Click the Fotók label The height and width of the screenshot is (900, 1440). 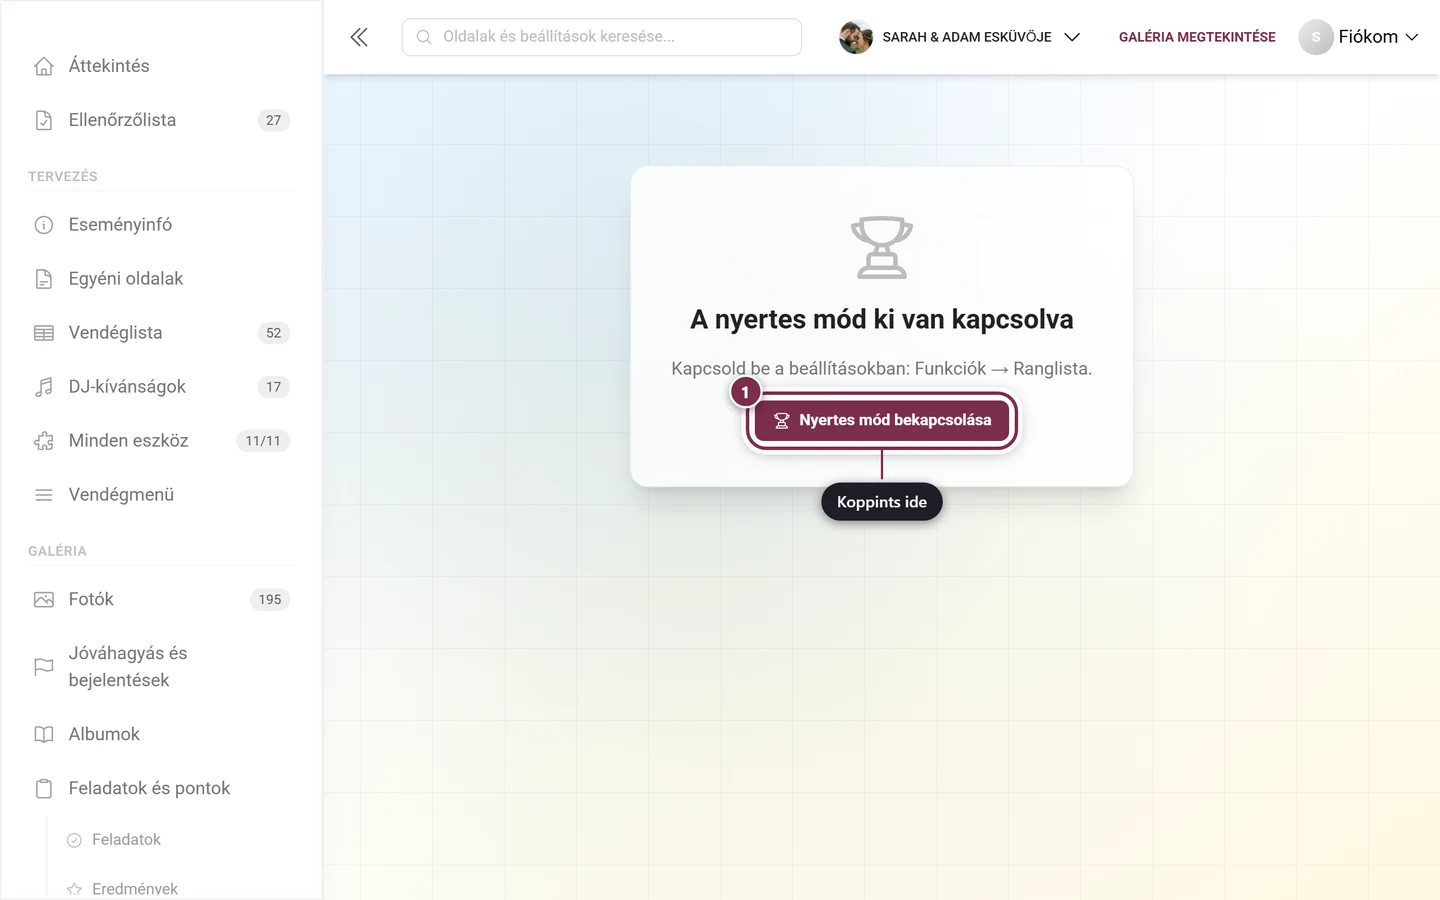pyautogui.click(x=91, y=600)
